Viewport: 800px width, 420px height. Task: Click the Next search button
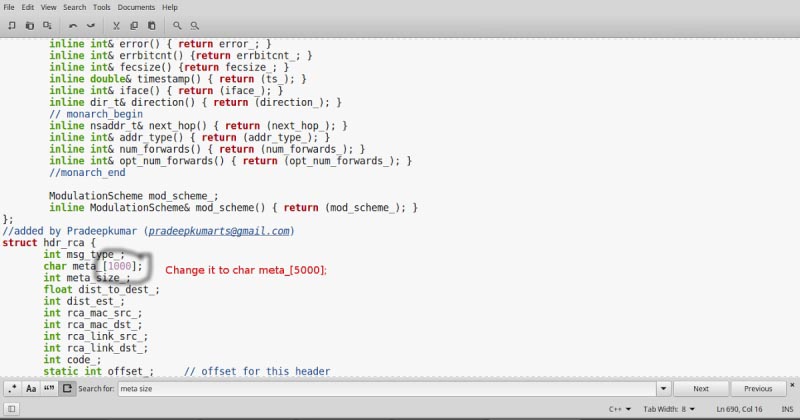701,388
